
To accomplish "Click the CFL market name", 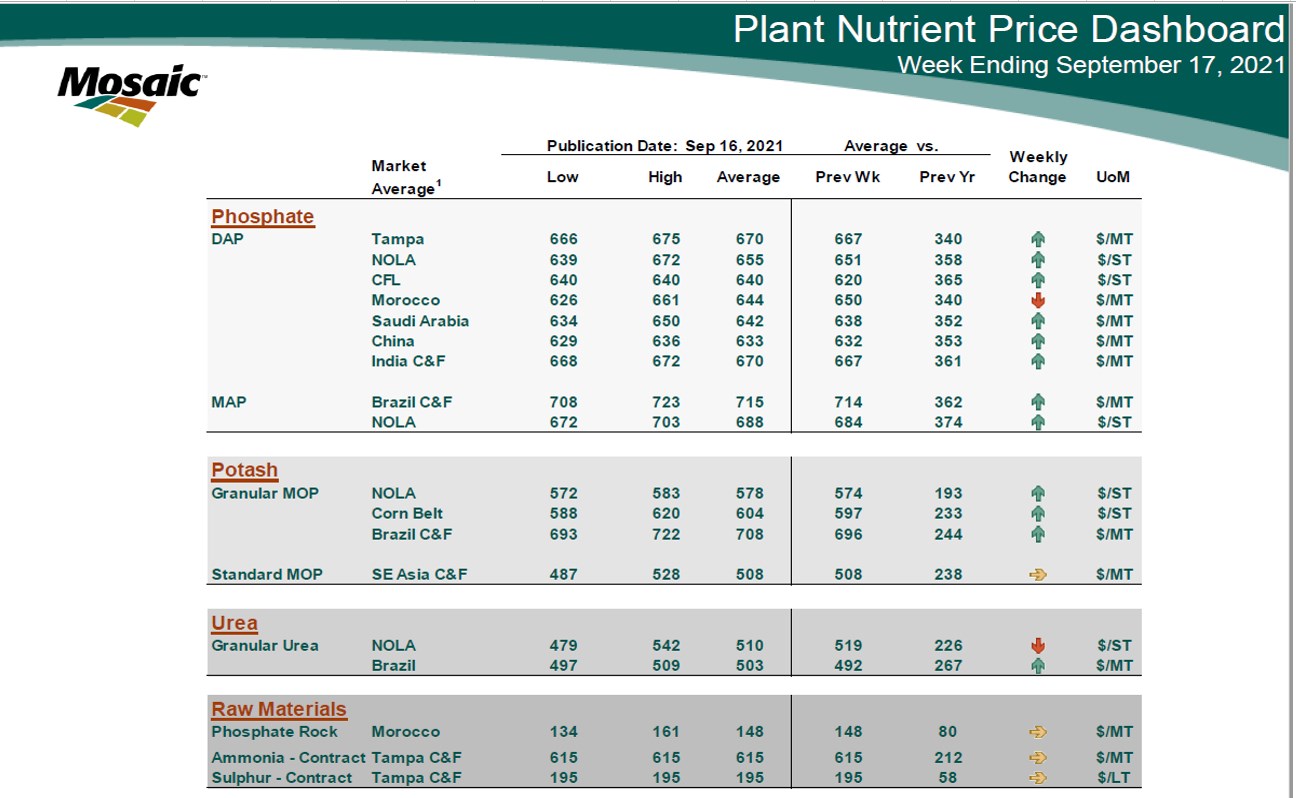I will [x=386, y=280].
